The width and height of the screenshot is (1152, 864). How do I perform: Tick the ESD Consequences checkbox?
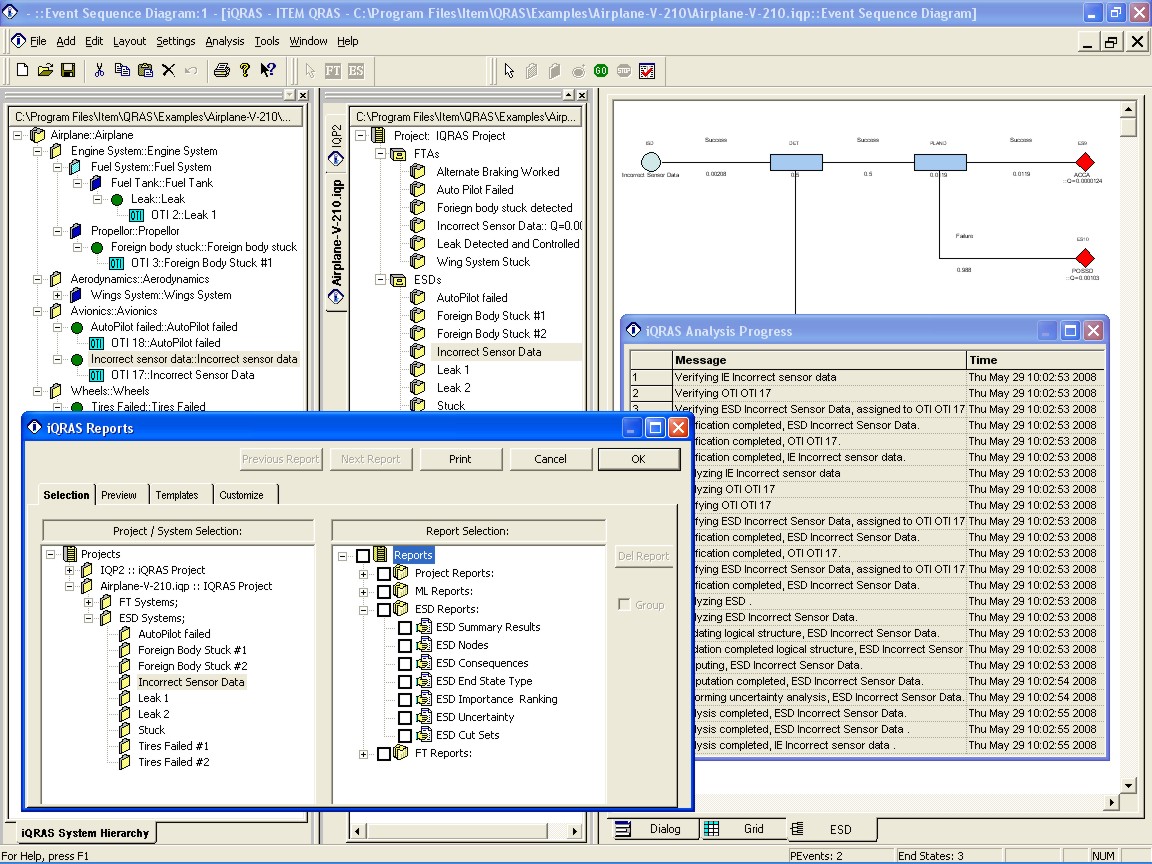405,663
